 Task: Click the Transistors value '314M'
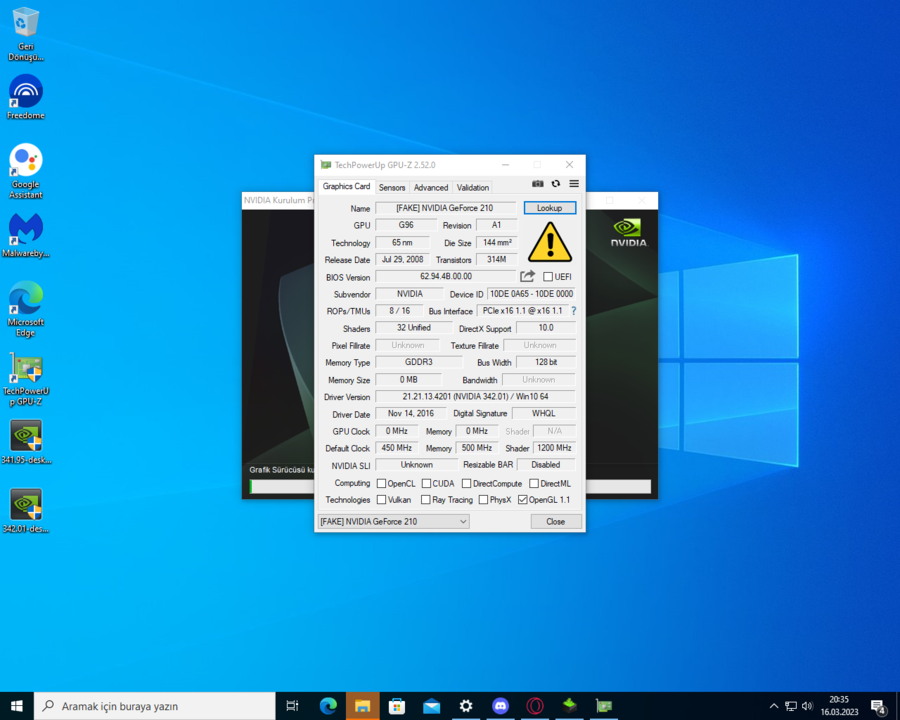(496, 260)
